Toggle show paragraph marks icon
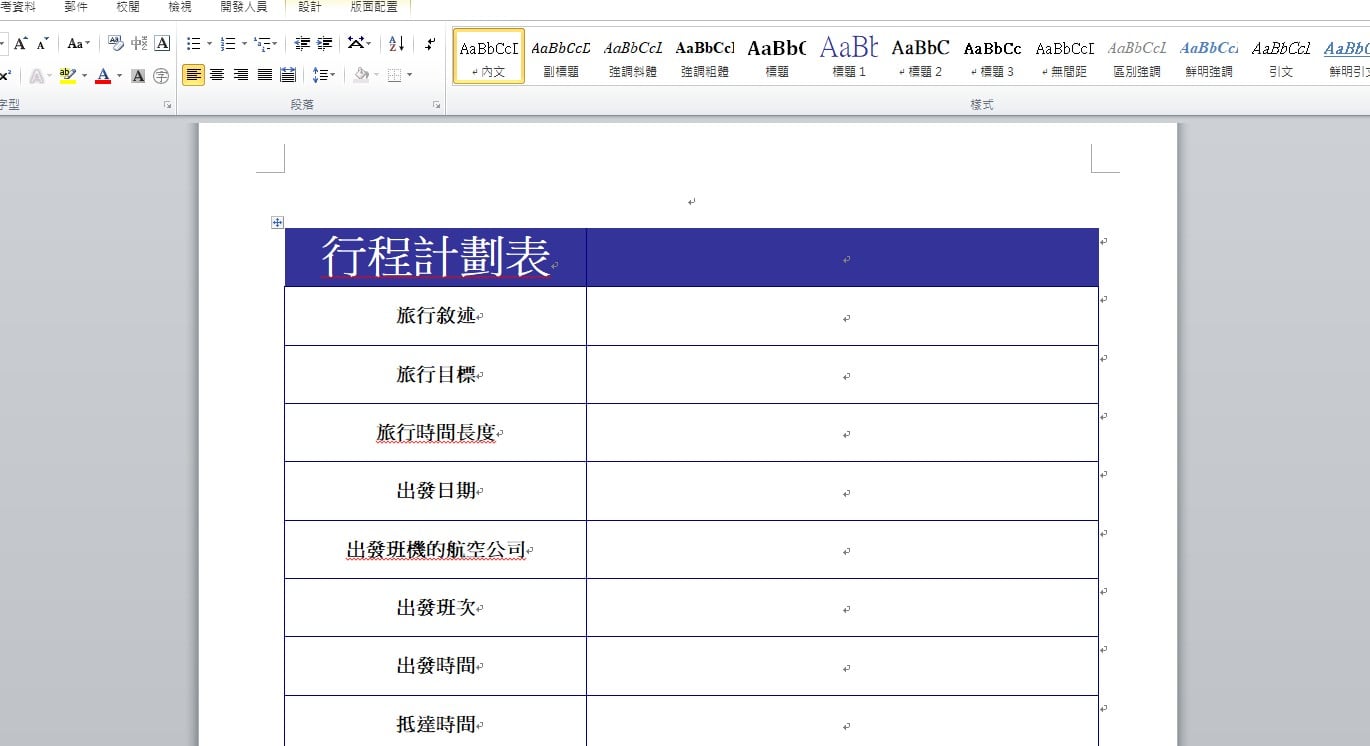1370x746 pixels. point(430,44)
